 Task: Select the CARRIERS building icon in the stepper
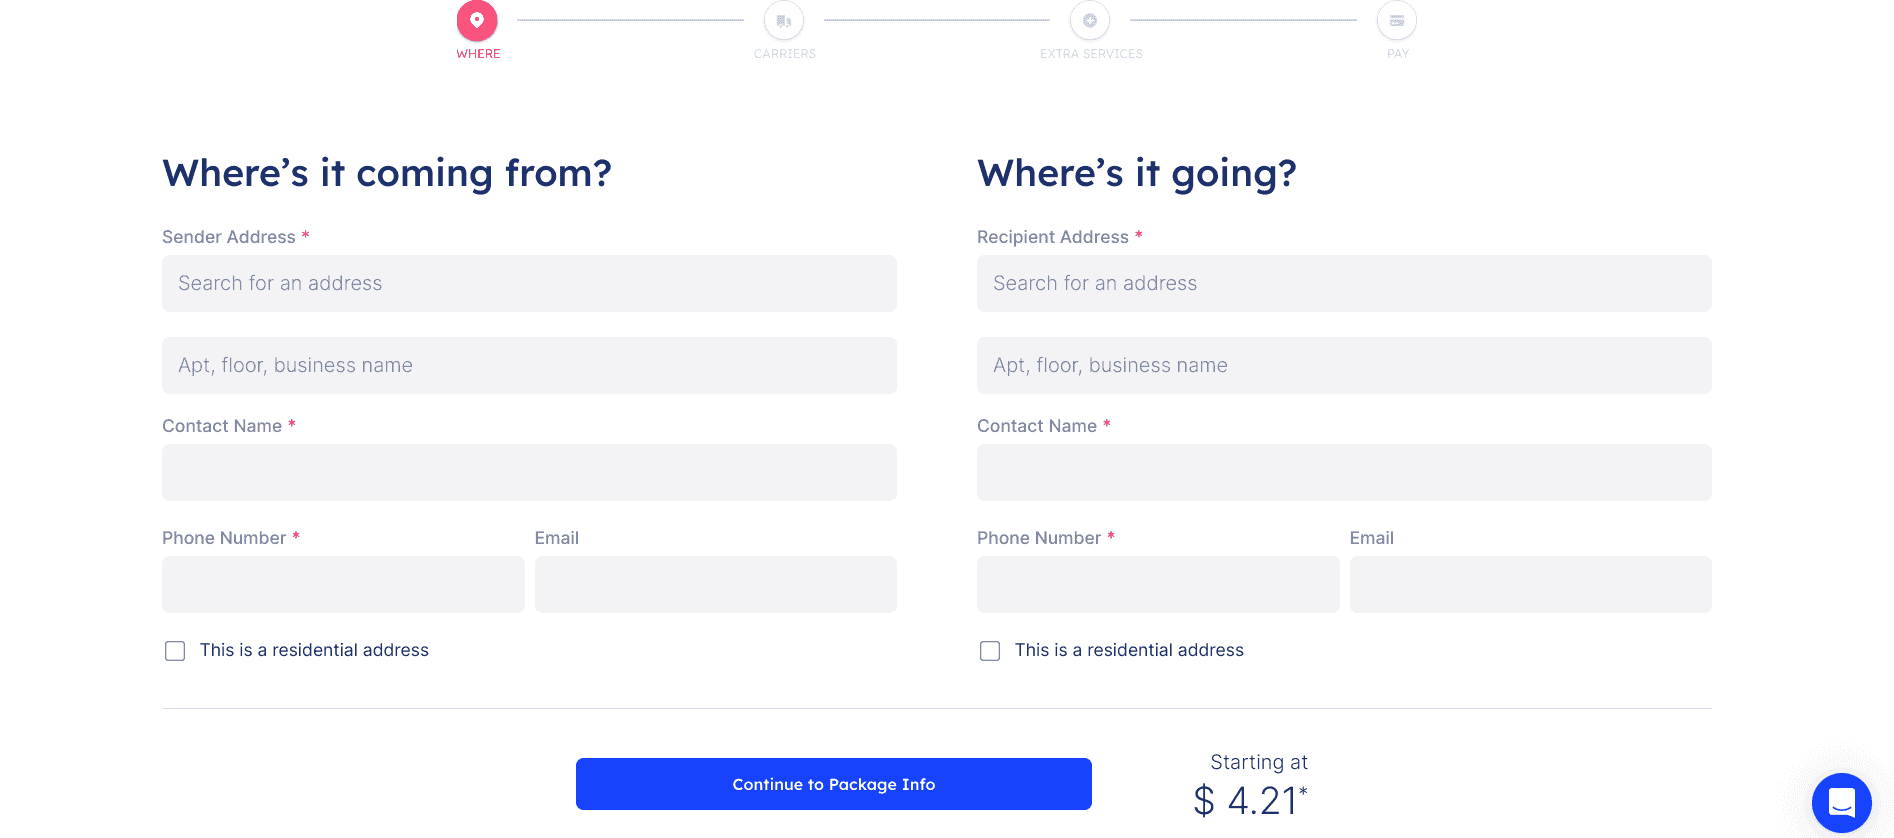click(x=784, y=19)
